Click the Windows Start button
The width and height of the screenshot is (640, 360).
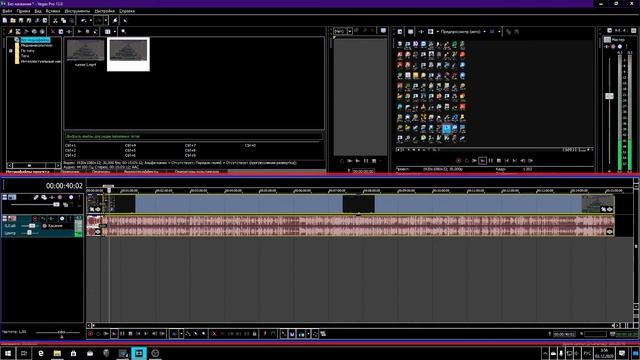tap(7, 353)
